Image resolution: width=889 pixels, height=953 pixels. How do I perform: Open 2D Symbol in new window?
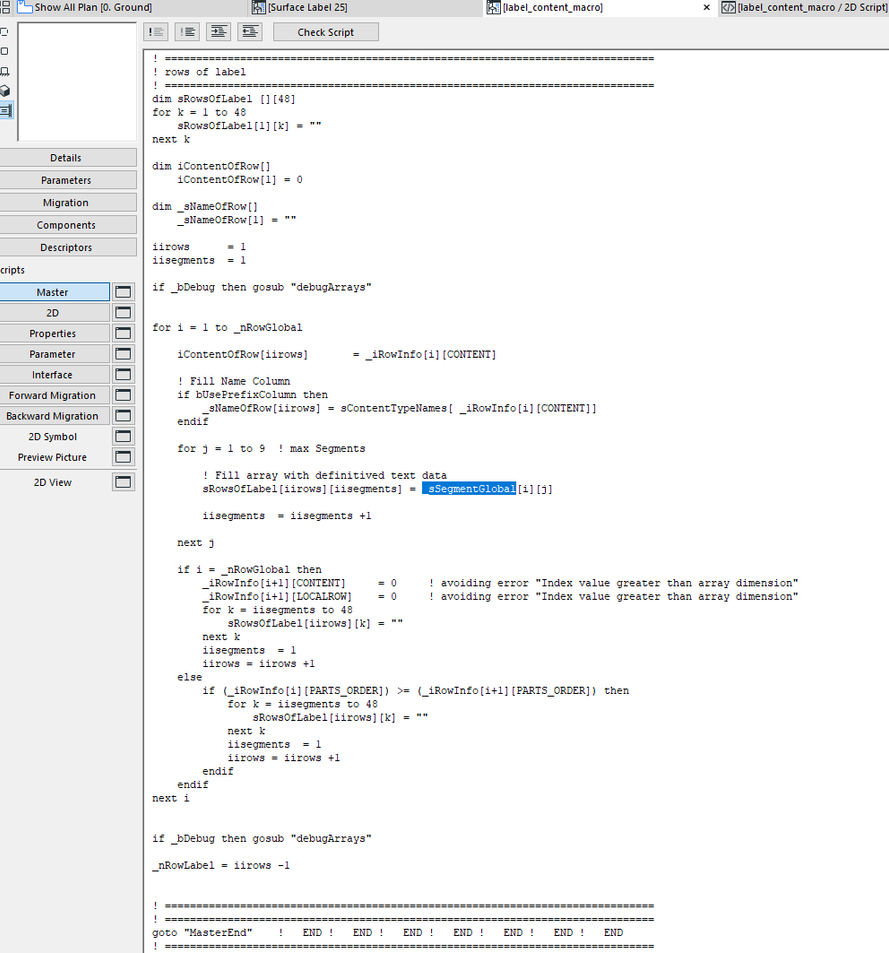click(x=123, y=437)
